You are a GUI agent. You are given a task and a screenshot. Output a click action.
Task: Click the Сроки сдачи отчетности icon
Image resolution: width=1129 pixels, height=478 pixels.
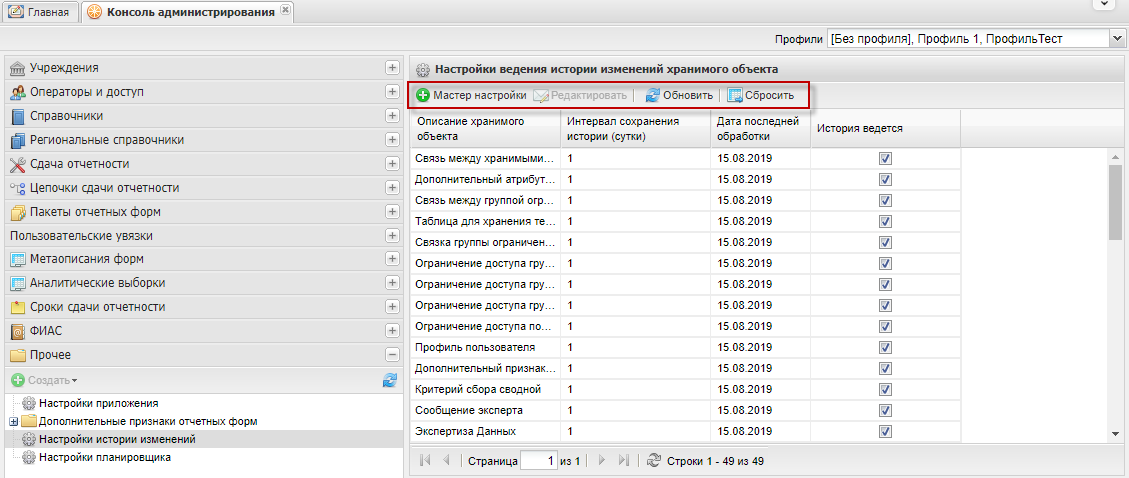coord(18,307)
